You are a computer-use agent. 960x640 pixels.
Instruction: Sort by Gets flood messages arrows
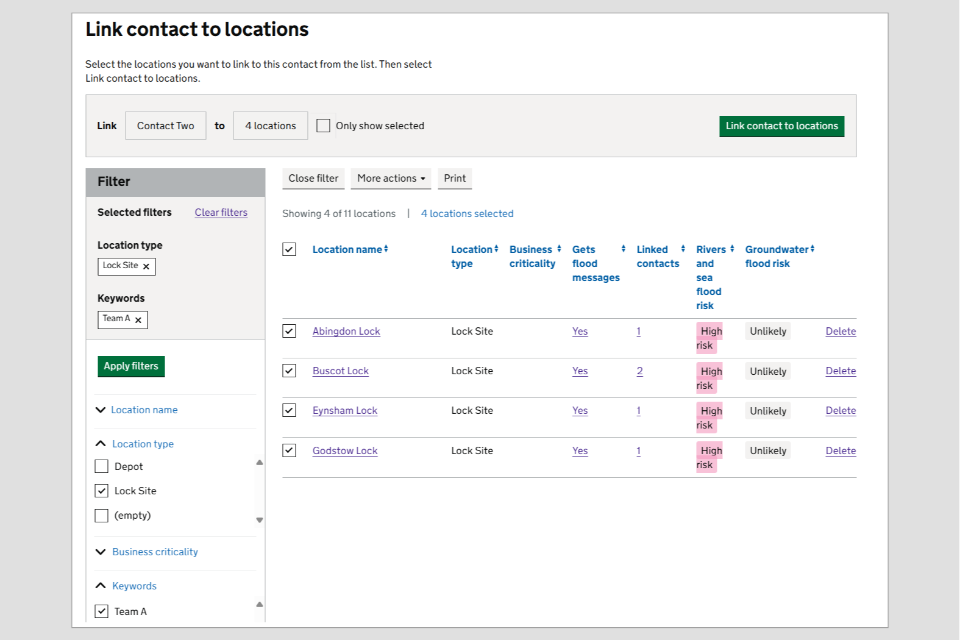click(623, 249)
